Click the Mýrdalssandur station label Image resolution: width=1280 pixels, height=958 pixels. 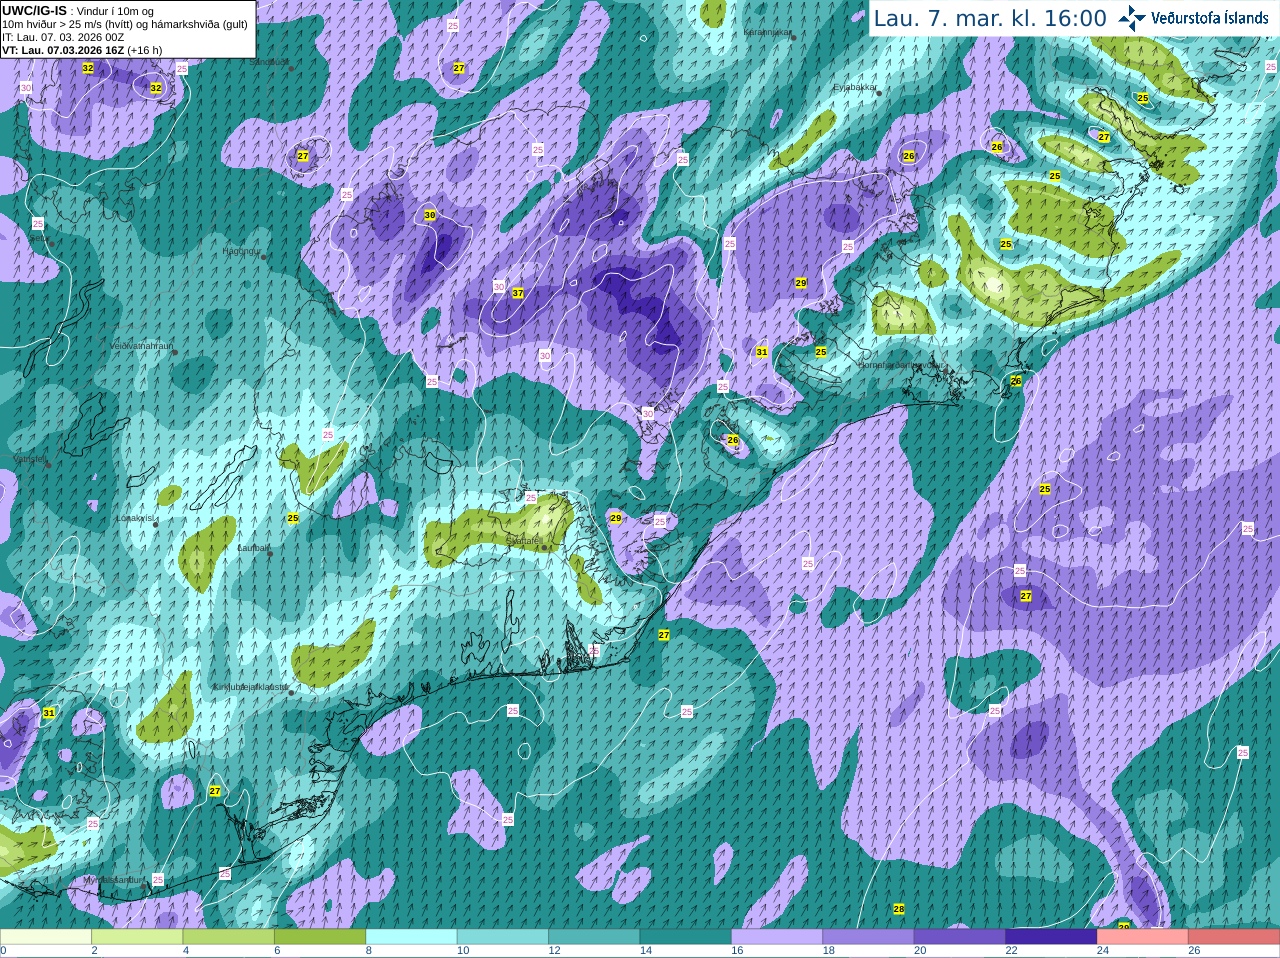(114, 879)
